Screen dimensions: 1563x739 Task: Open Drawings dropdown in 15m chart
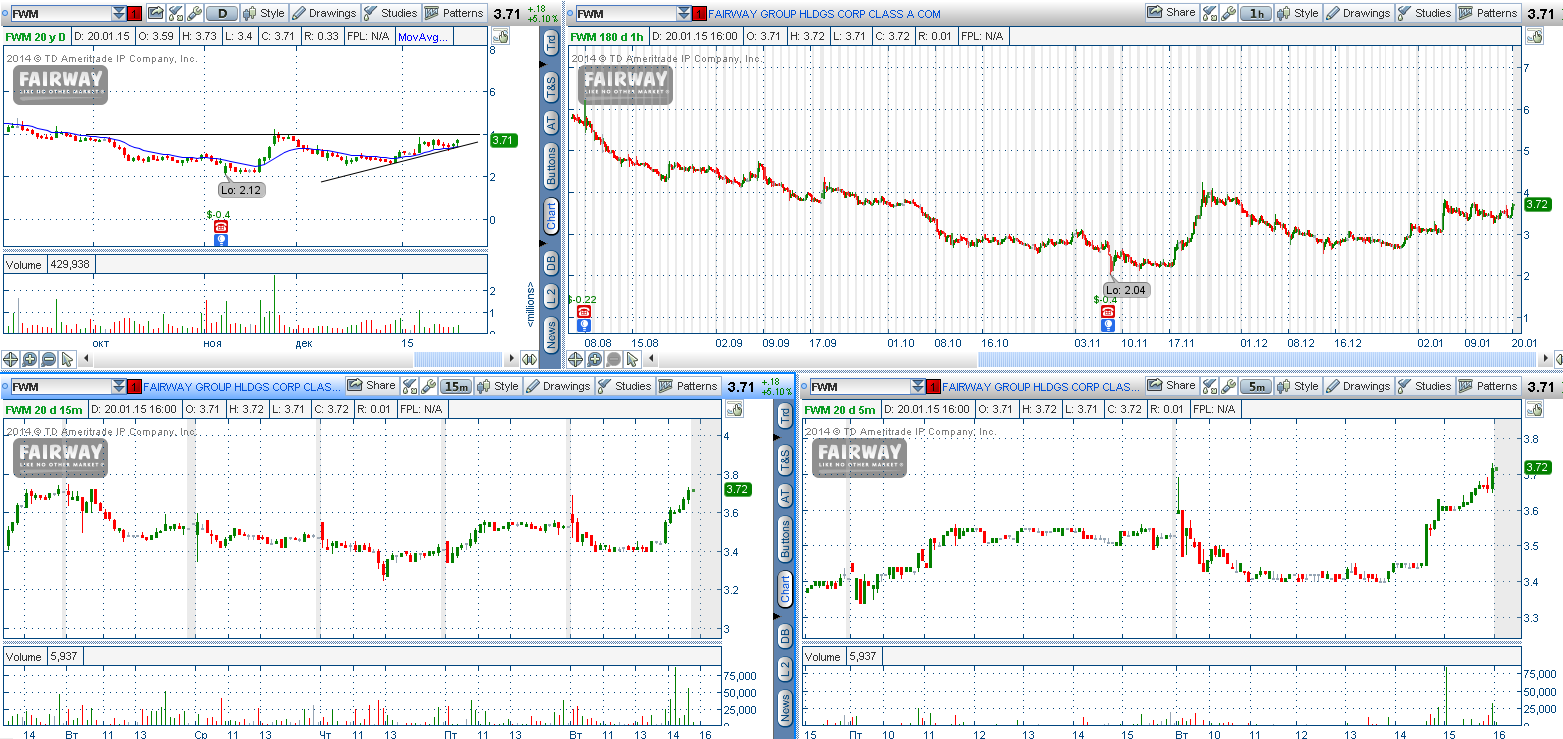[558, 386]
